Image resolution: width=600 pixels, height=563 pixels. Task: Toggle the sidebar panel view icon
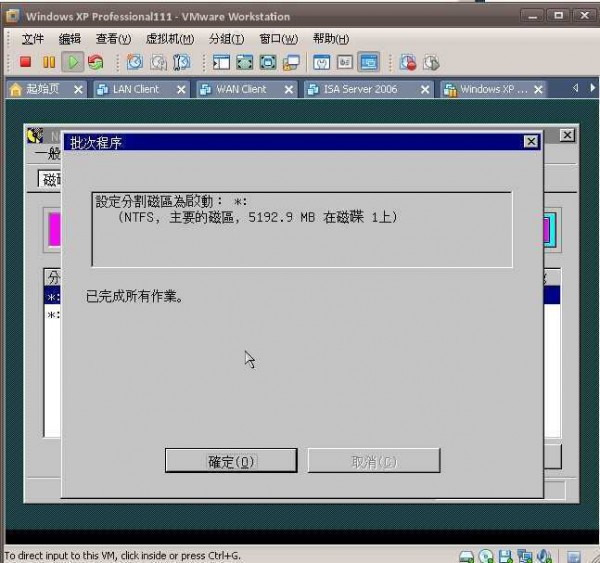(x=221, y=62)
